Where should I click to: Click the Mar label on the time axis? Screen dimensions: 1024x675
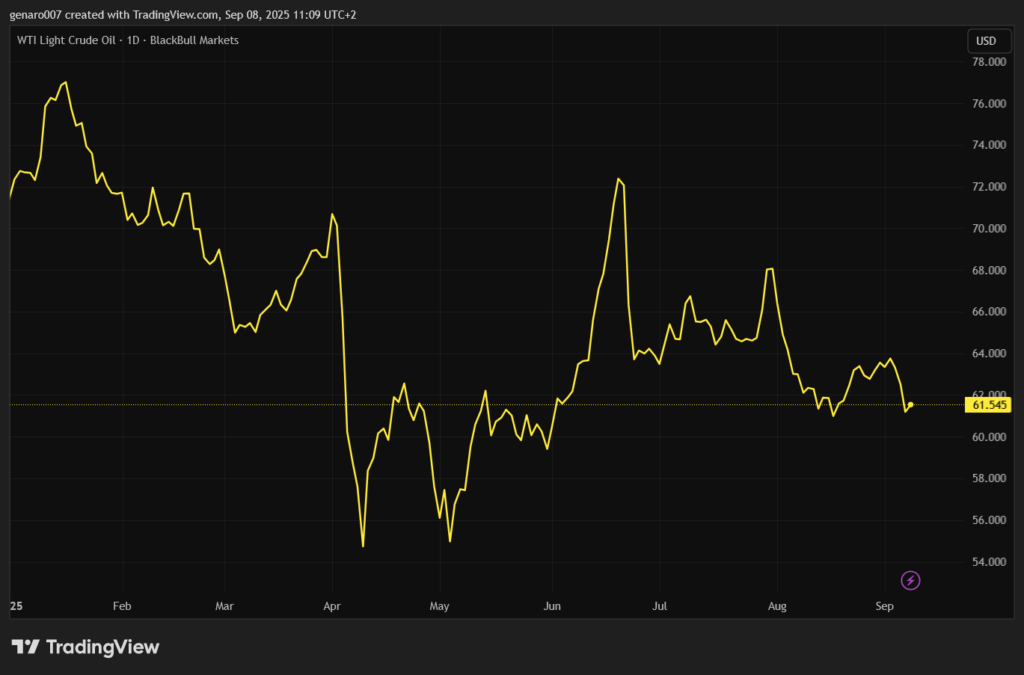[224, 606]
